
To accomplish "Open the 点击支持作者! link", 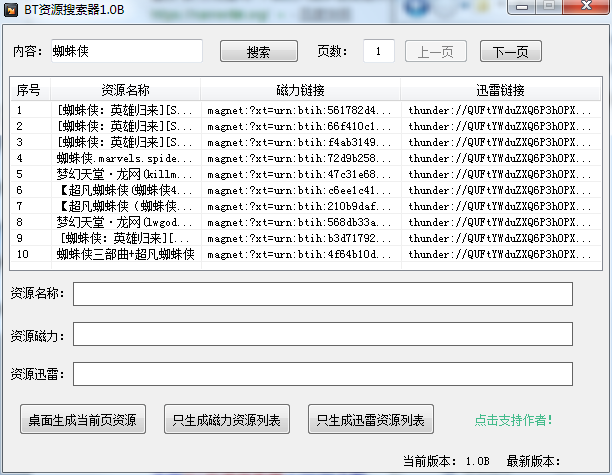I will pyautogui.click(x=514, y=420).
